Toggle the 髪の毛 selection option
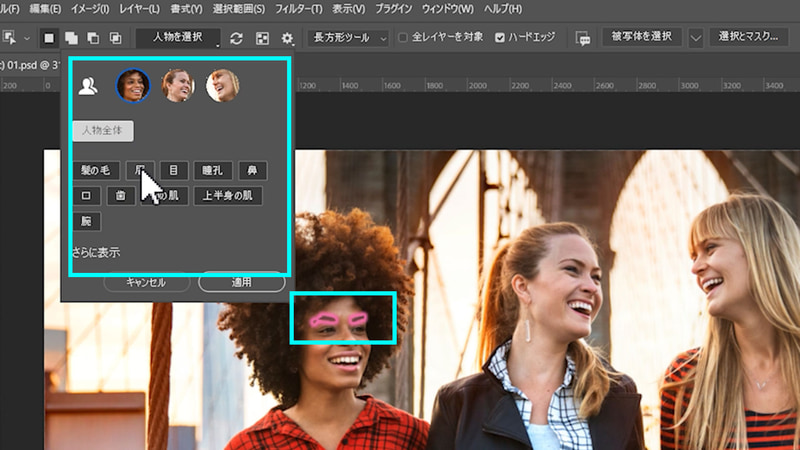Viewport: 800px width, 450px height. [x=96, y=170]
